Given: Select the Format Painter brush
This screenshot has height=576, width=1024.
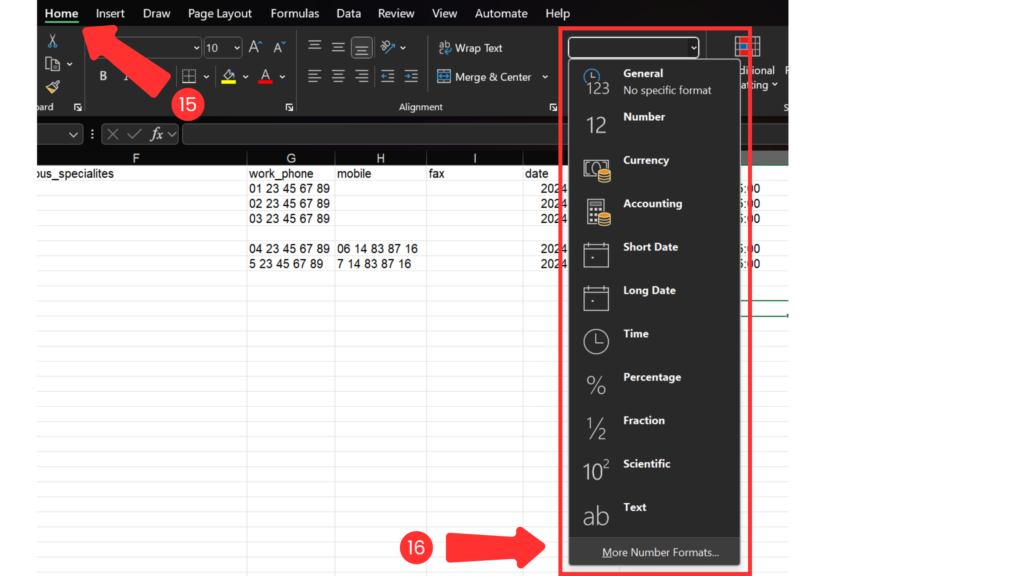Looking at the screenshot, I should [53, 87].
